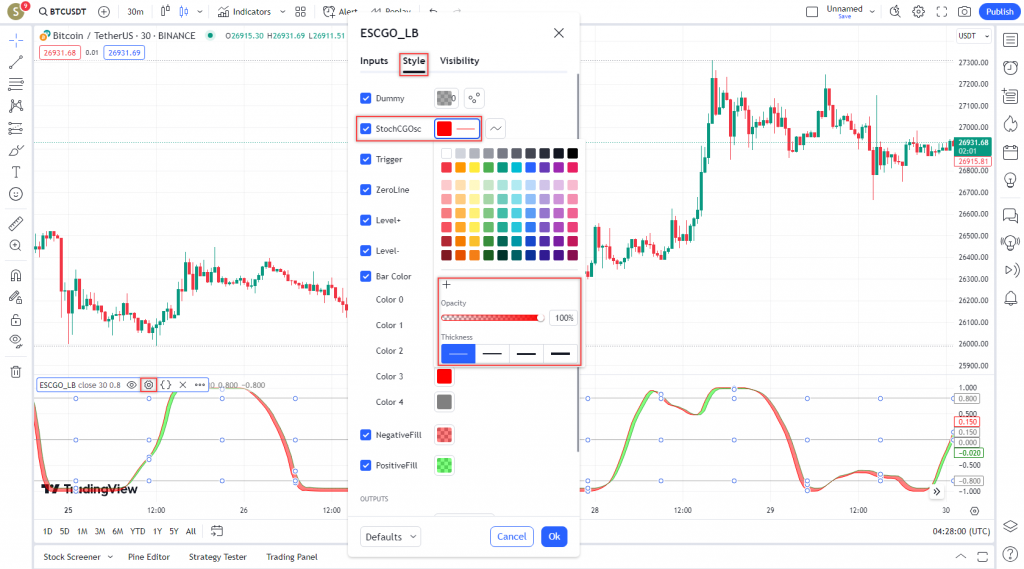The image size is (1024, 569).
Task: Toggle the ZeroLine checkbox
Action: click(366, 190)
